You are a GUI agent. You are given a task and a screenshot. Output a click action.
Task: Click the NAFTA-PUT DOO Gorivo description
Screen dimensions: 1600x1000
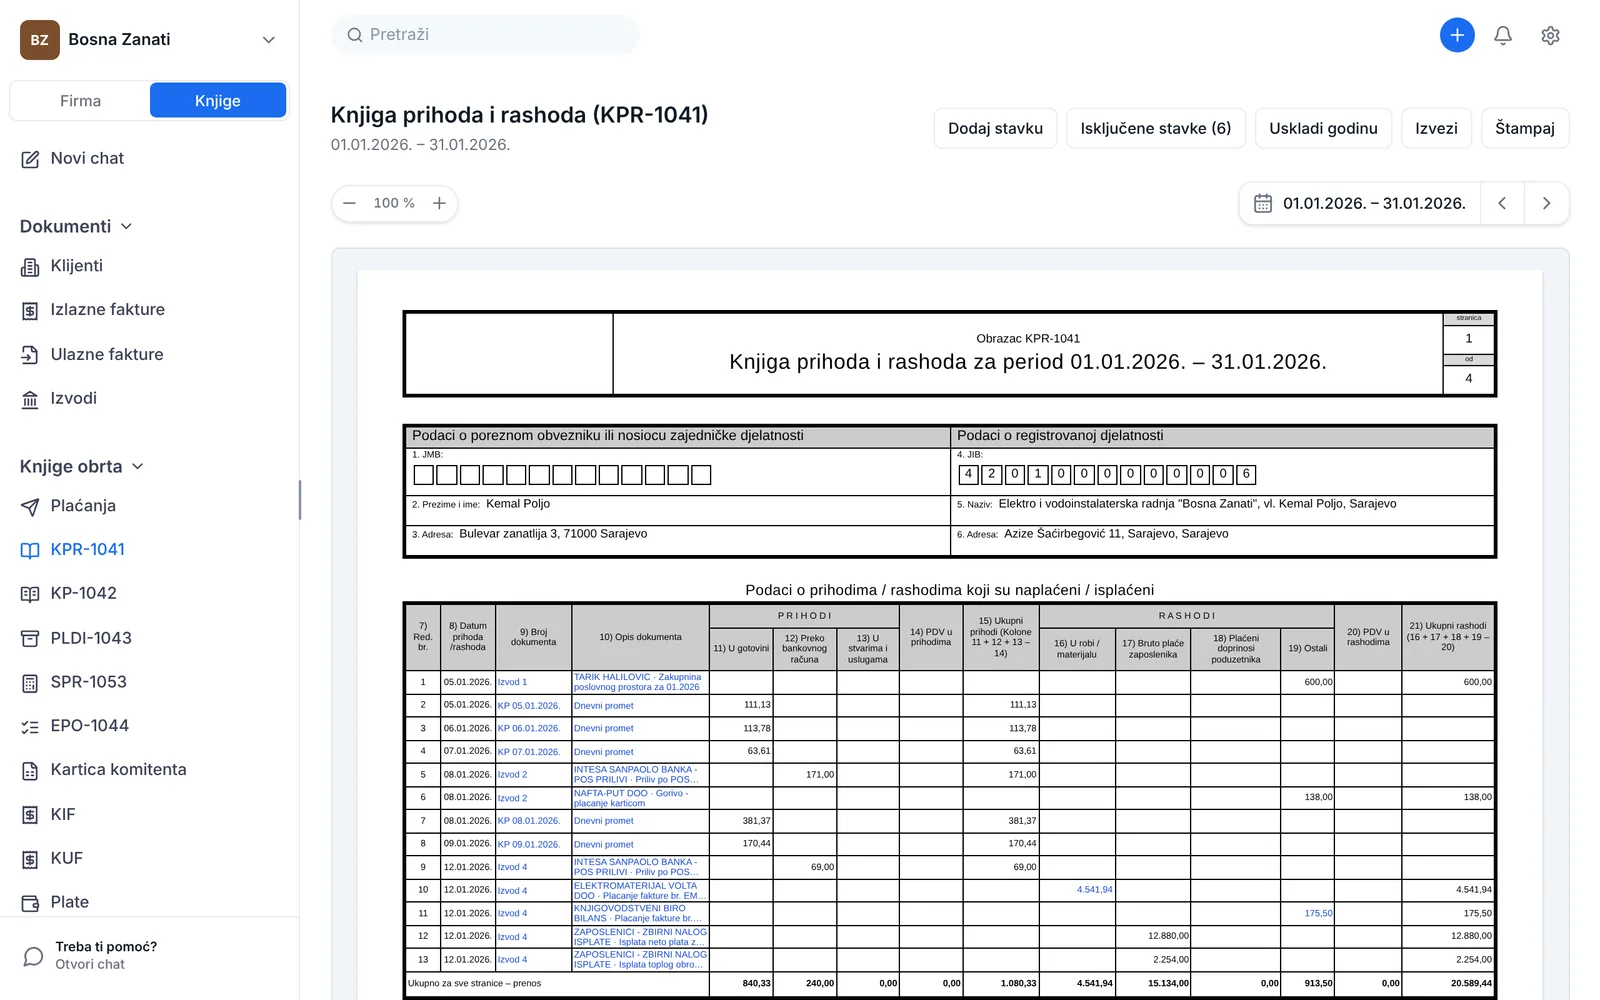(x=631, y=798)
